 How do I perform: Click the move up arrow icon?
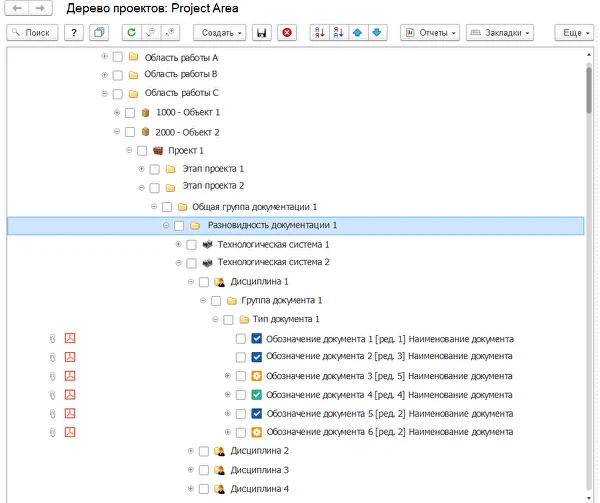pyautogui.click(x=357, y=33)
